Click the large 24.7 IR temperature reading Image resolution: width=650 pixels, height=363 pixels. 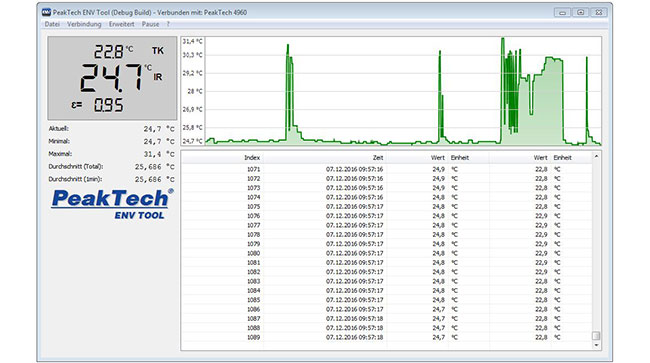point(111,77)
